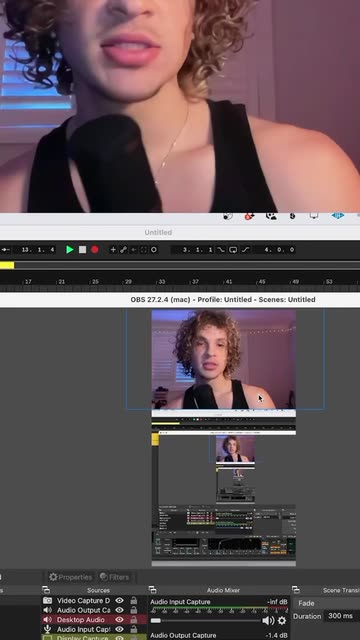Screen dimensions: 360x640
Task: Click the Duration 300 ms field
Action: coord(342,616)
